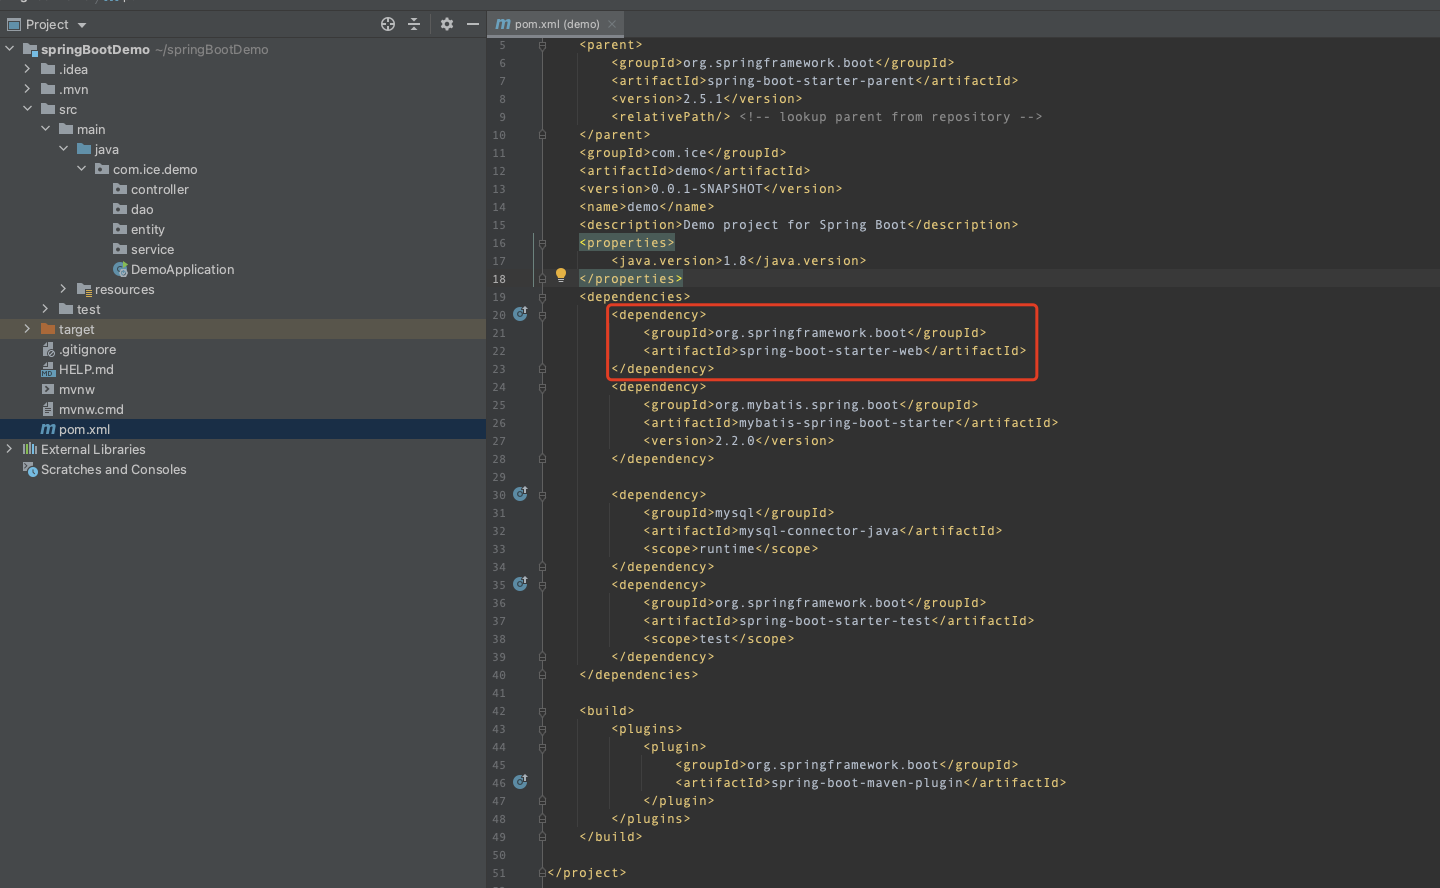Select pom.xml in project tree
Viewport: 1440px width, 888px height.
click(x=84, y=429)
